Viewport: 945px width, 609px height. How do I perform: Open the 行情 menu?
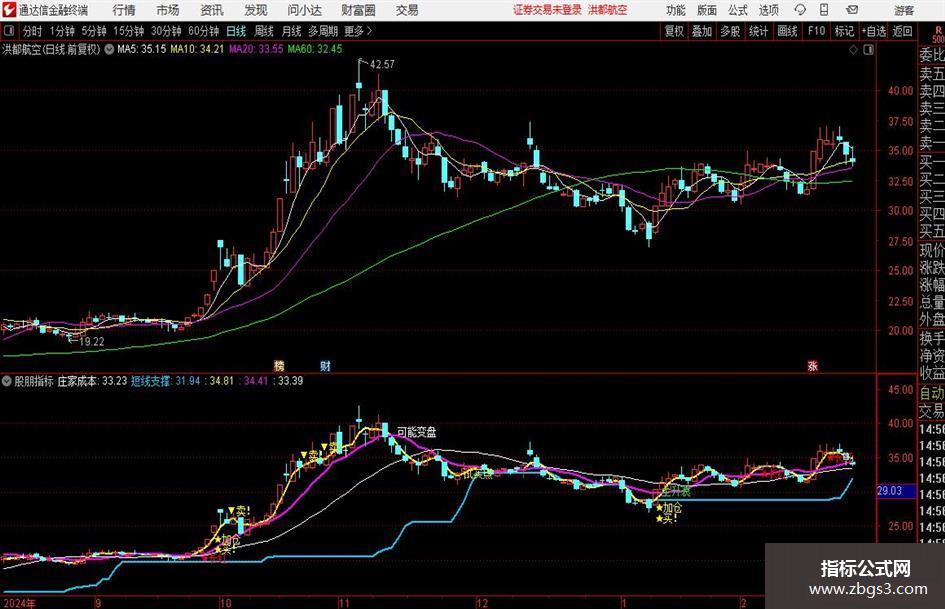tap(124, 10)
